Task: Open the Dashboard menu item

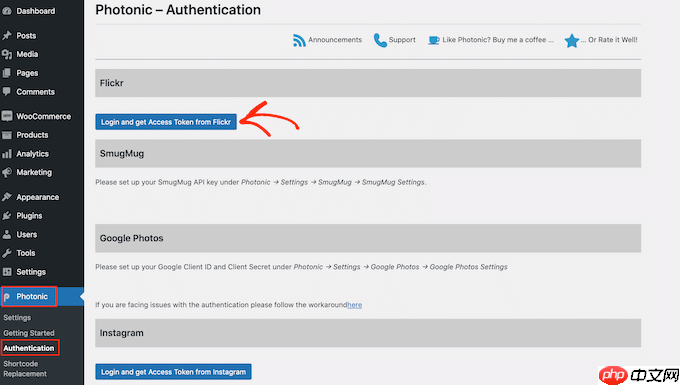Action: pos(36,11)
